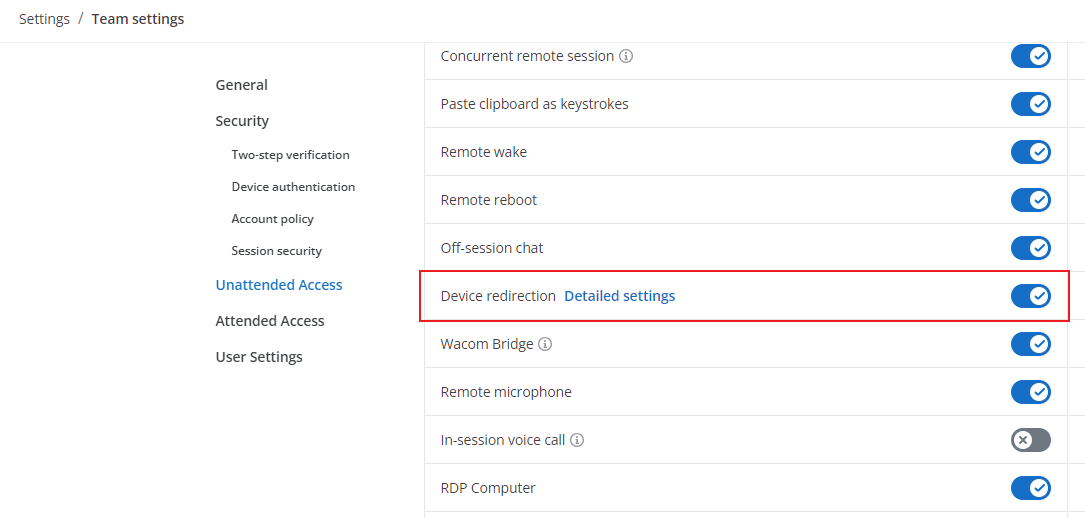Enable In-session voice call toggle
Image resolution: width=1085 pixels, height=518 pixels.
1030,440
